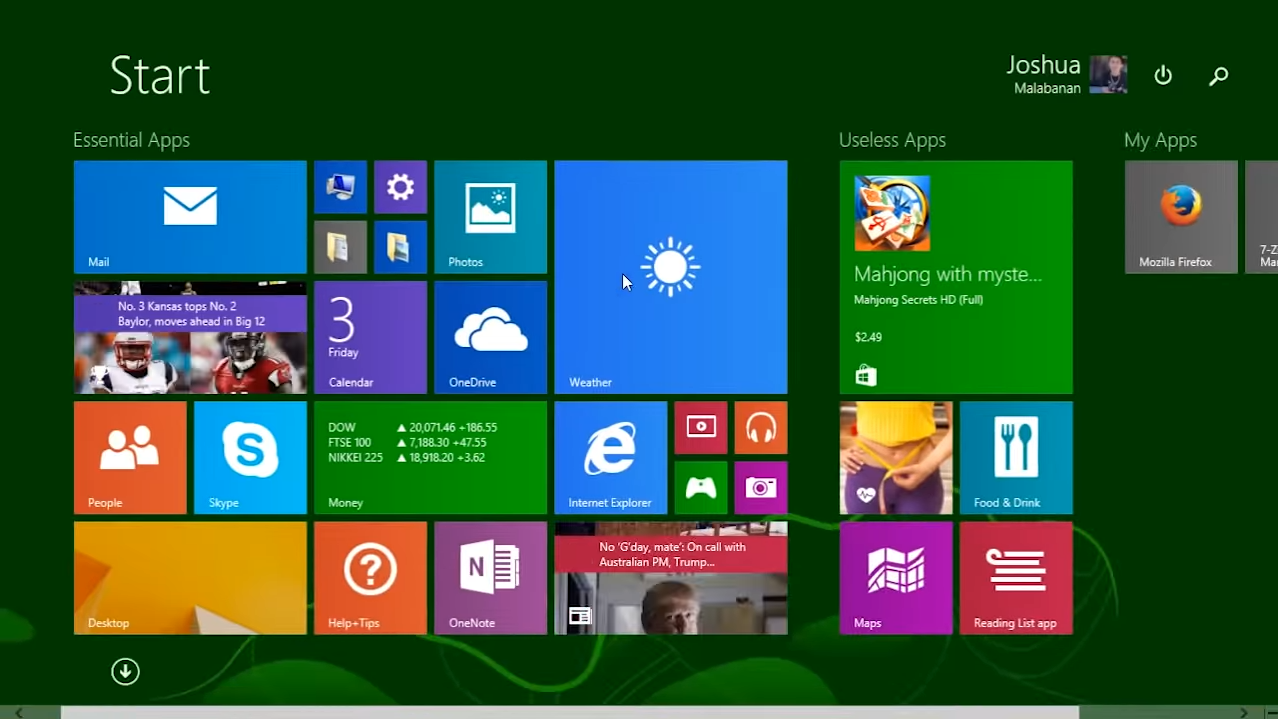Open the OneDrive cloud tile
The height and width of the screenshot is (719, 1278).
490,337
